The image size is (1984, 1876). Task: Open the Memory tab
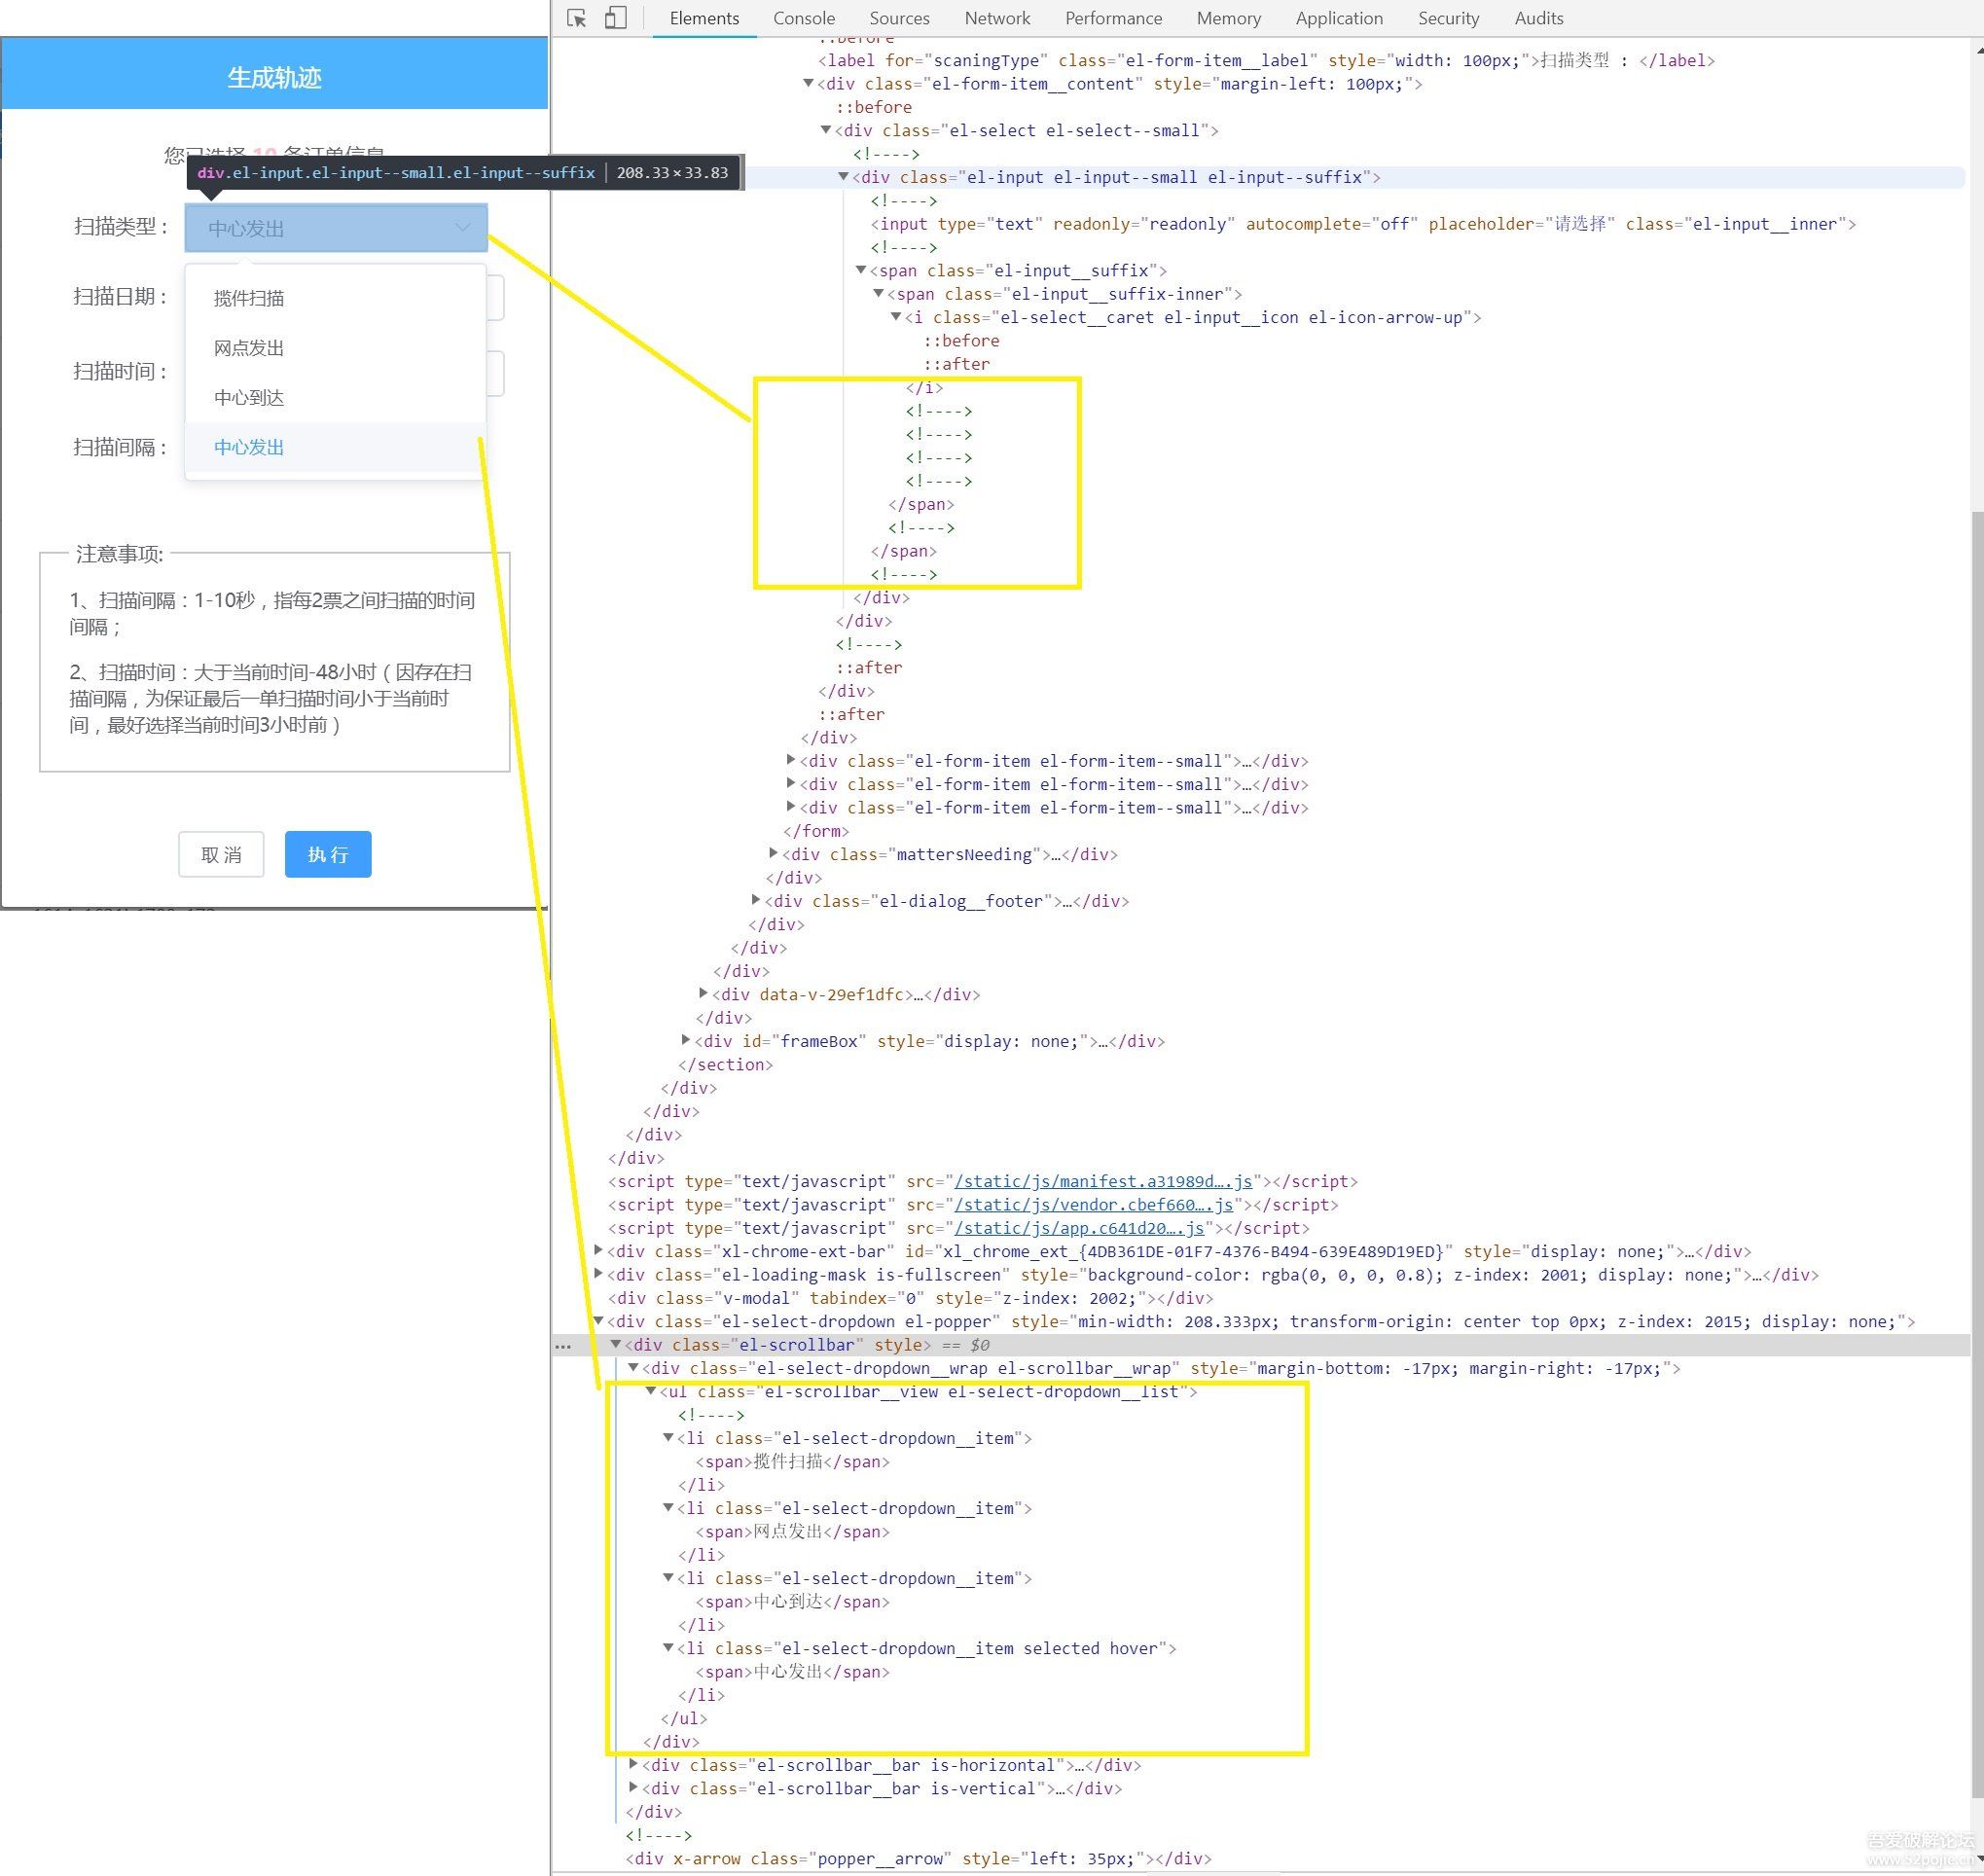click(1228, 18)
